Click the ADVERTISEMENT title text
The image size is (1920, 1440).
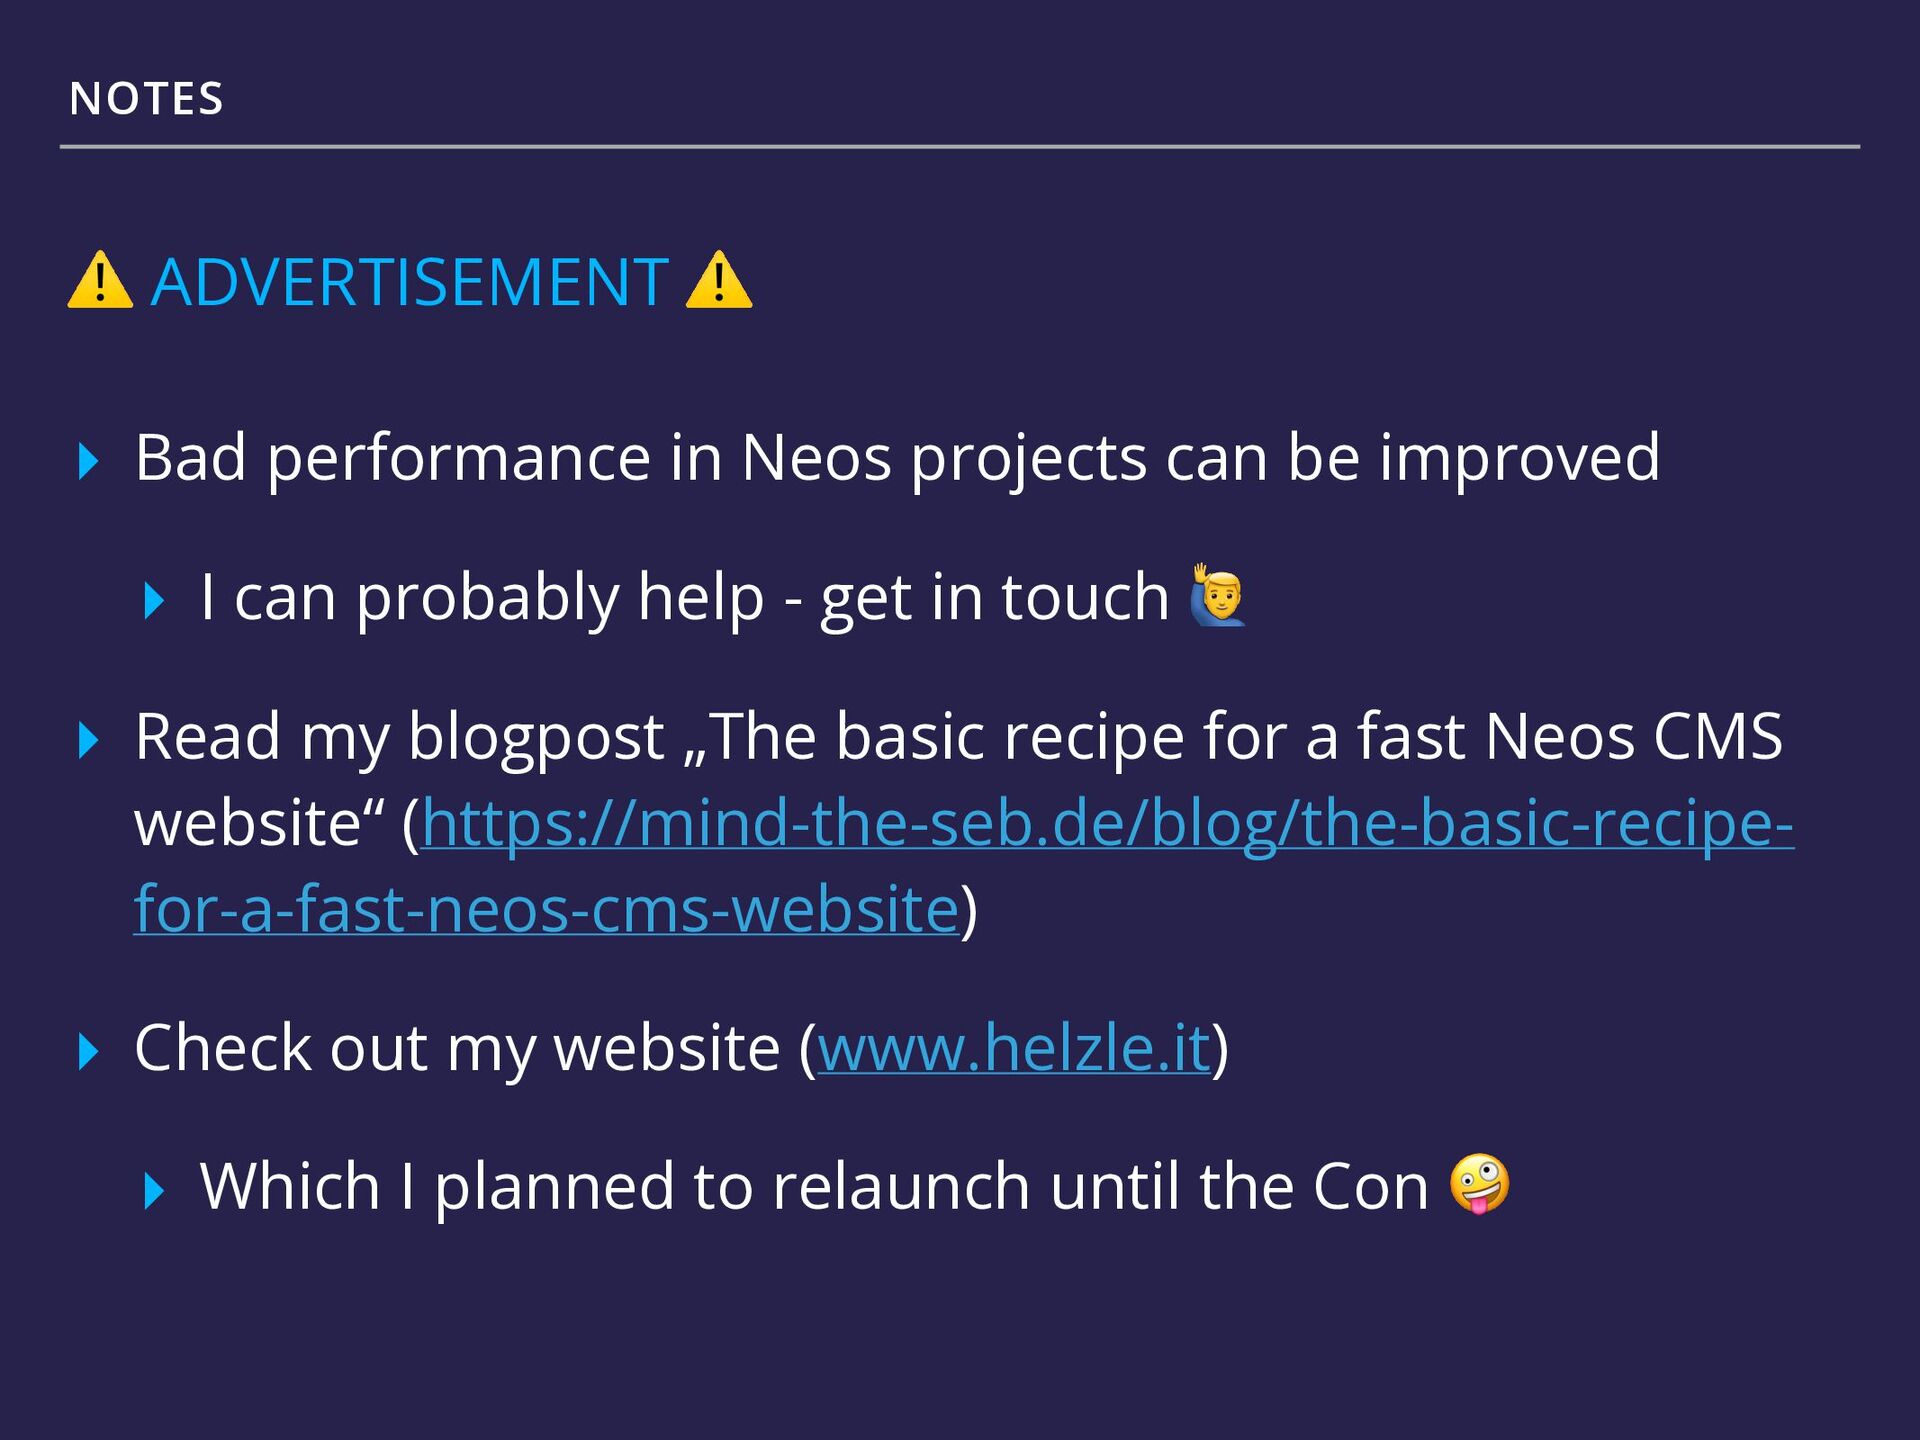click(409, 282)
